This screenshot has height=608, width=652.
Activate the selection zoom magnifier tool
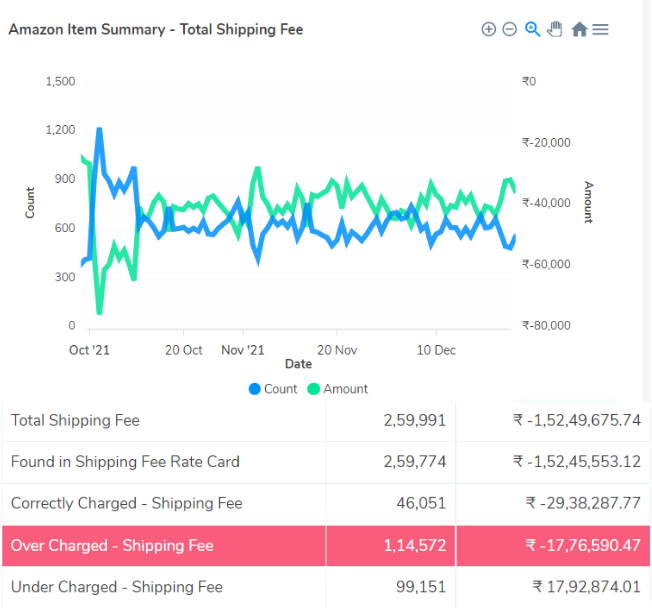click(532, 30)
